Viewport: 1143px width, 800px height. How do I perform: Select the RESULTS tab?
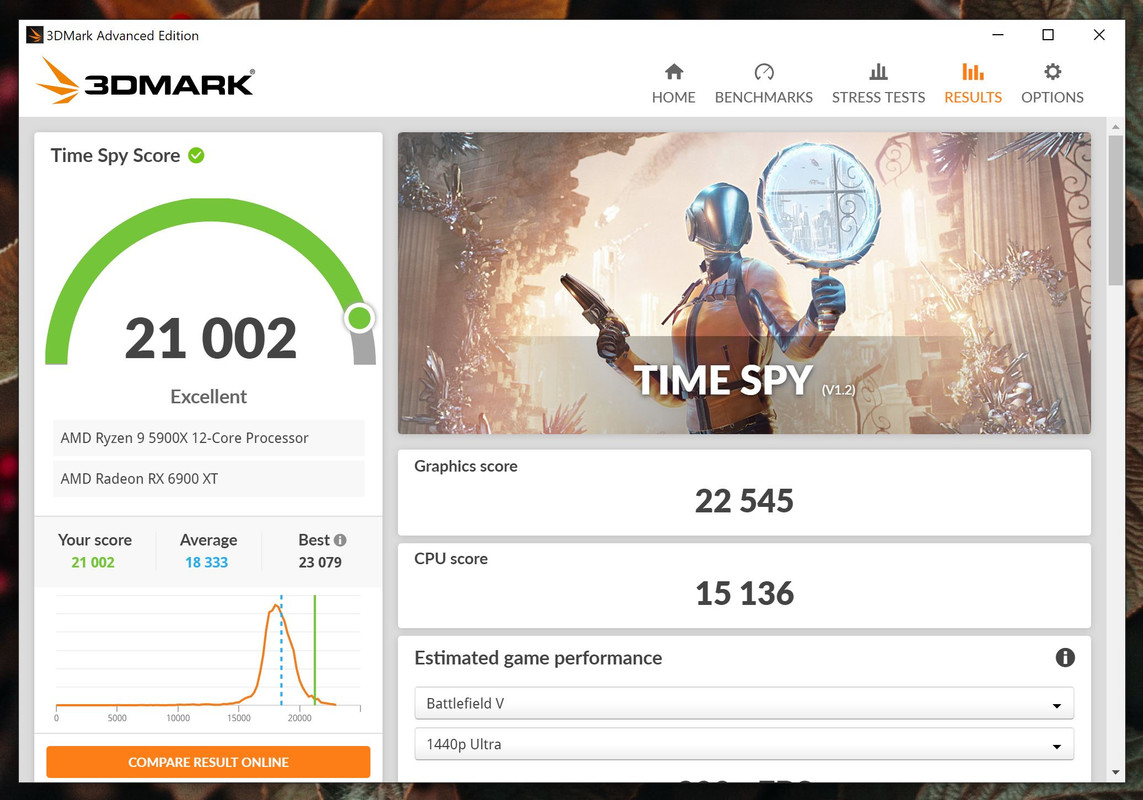point(972,84)
